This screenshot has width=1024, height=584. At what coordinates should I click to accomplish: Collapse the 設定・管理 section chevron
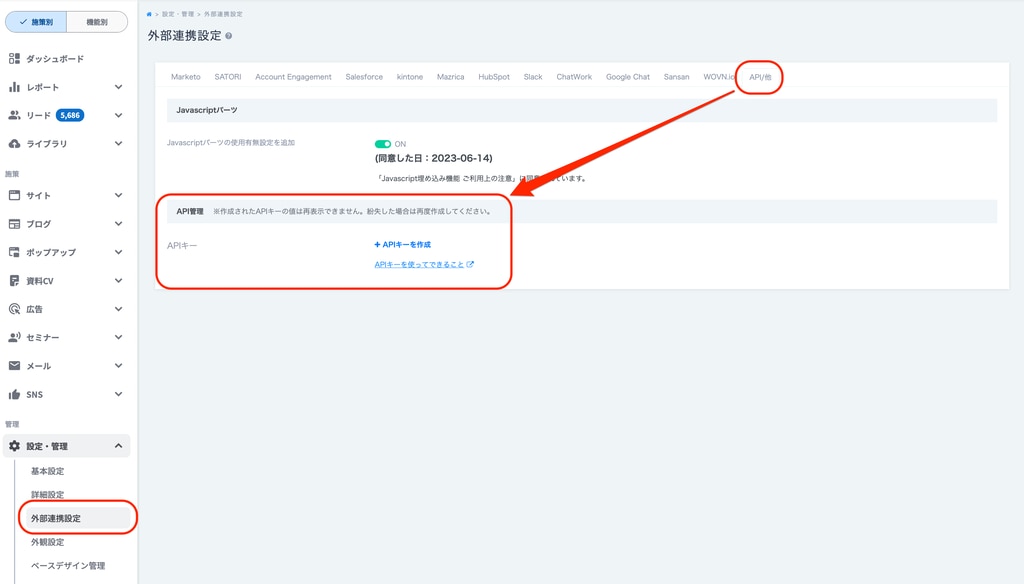point(118,446)
